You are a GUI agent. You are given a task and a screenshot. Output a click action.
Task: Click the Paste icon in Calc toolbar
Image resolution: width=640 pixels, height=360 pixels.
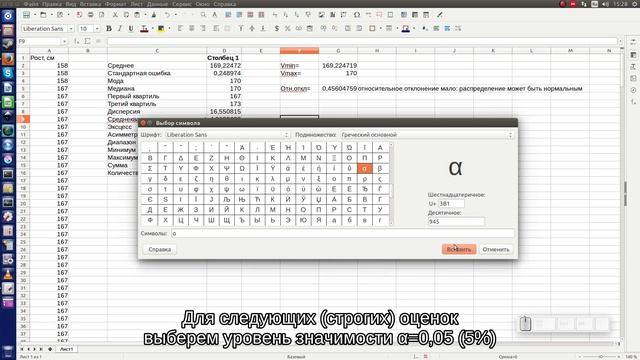coord(138,15)
